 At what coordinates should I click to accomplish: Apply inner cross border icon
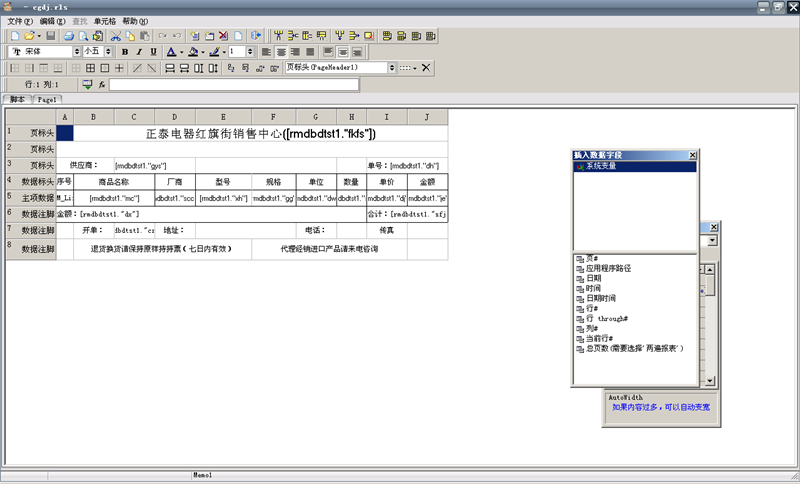119,68
